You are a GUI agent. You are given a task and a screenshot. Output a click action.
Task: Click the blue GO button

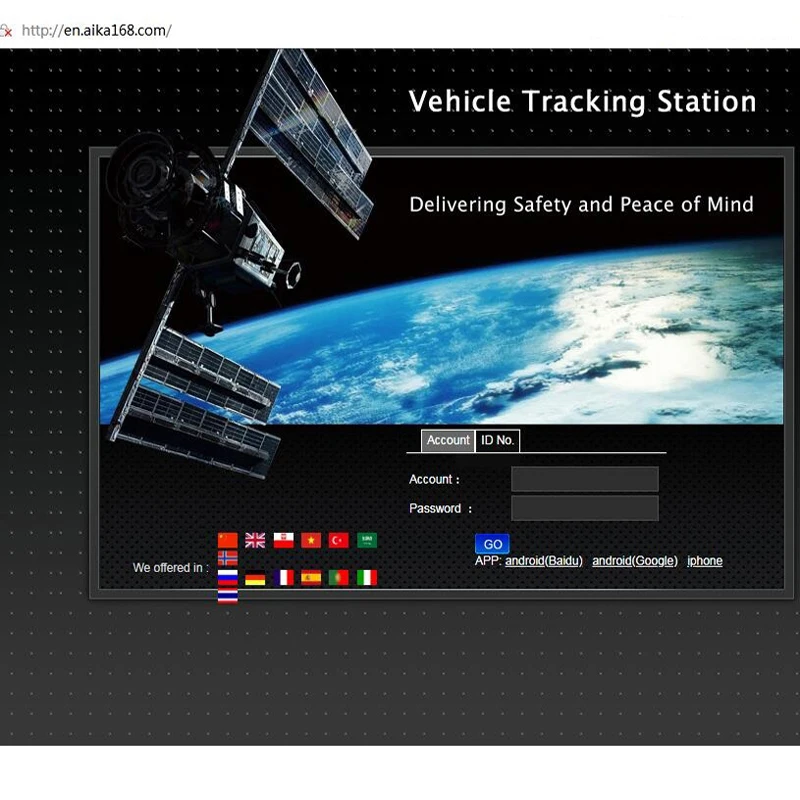[x=492, y=544]
